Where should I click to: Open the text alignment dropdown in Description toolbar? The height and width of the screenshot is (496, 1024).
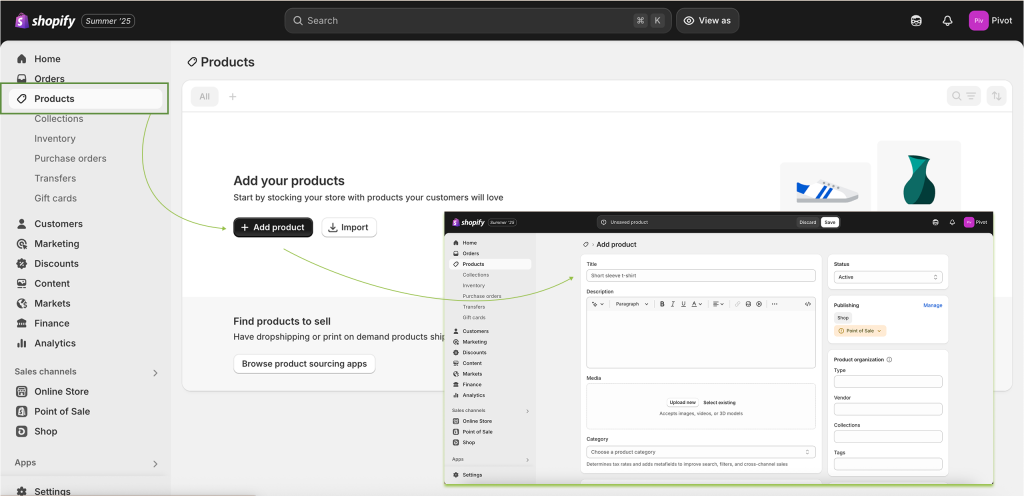click(x=718, y=304)
